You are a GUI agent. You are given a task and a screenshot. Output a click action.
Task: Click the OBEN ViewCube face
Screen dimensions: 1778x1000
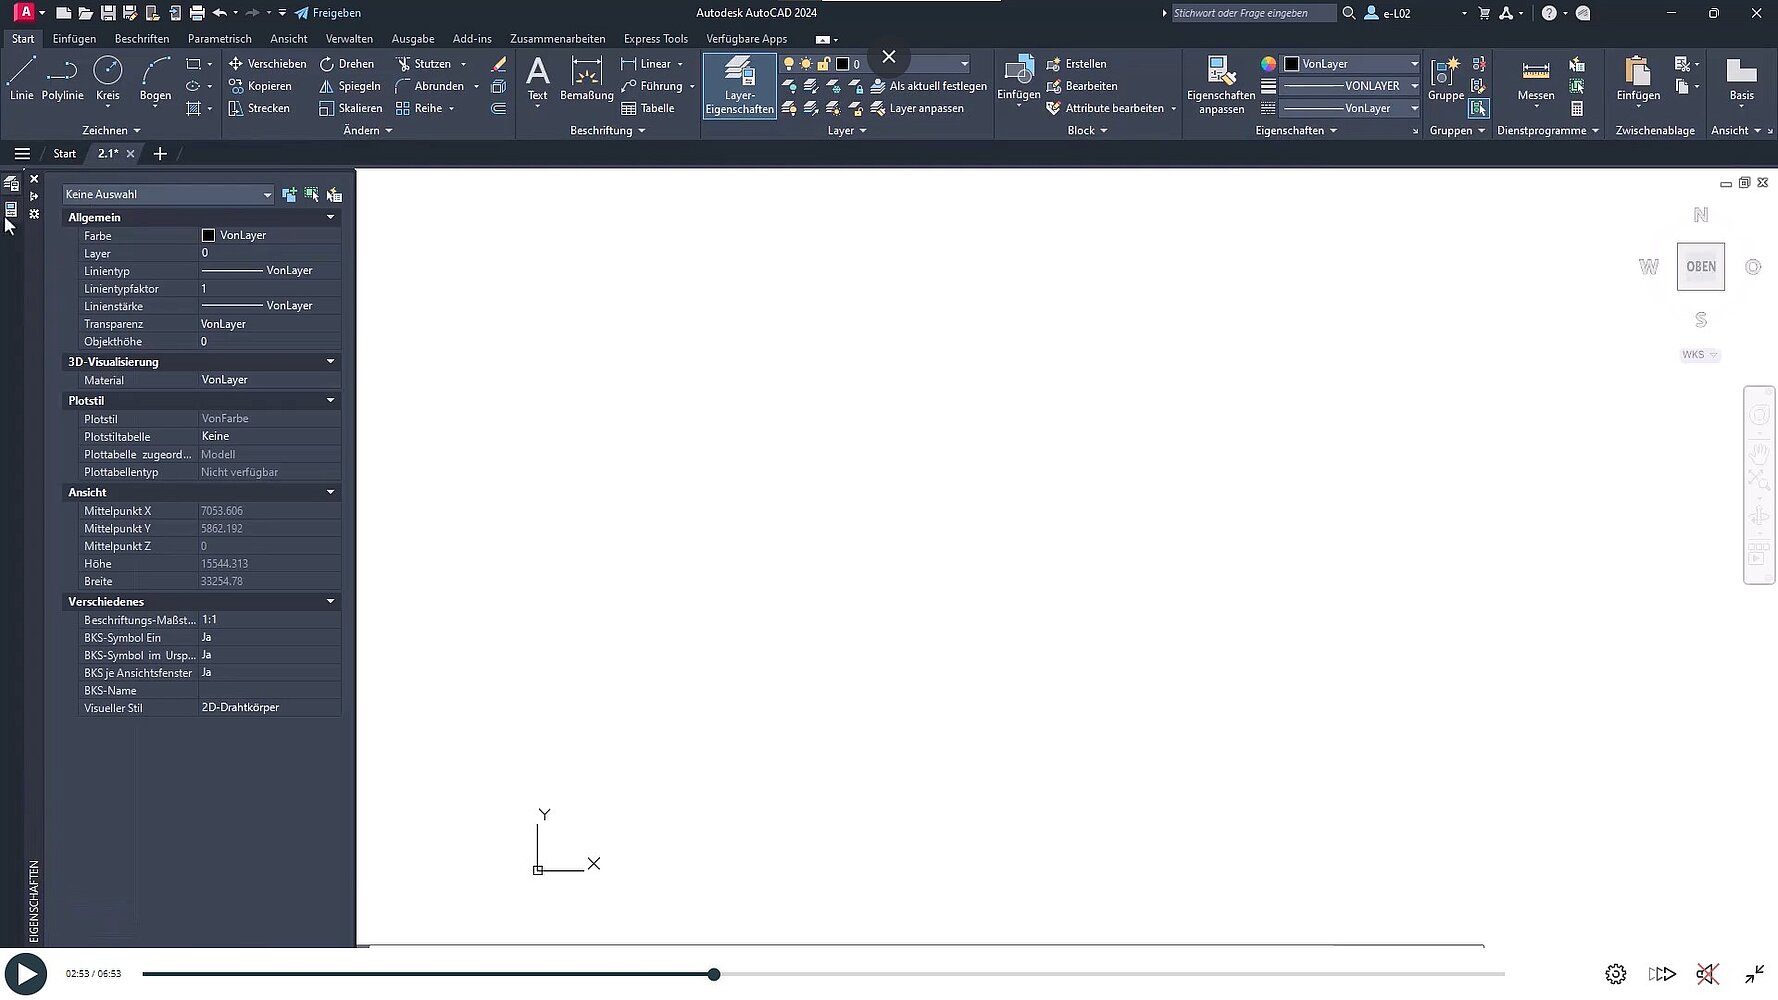point(1700,267)
